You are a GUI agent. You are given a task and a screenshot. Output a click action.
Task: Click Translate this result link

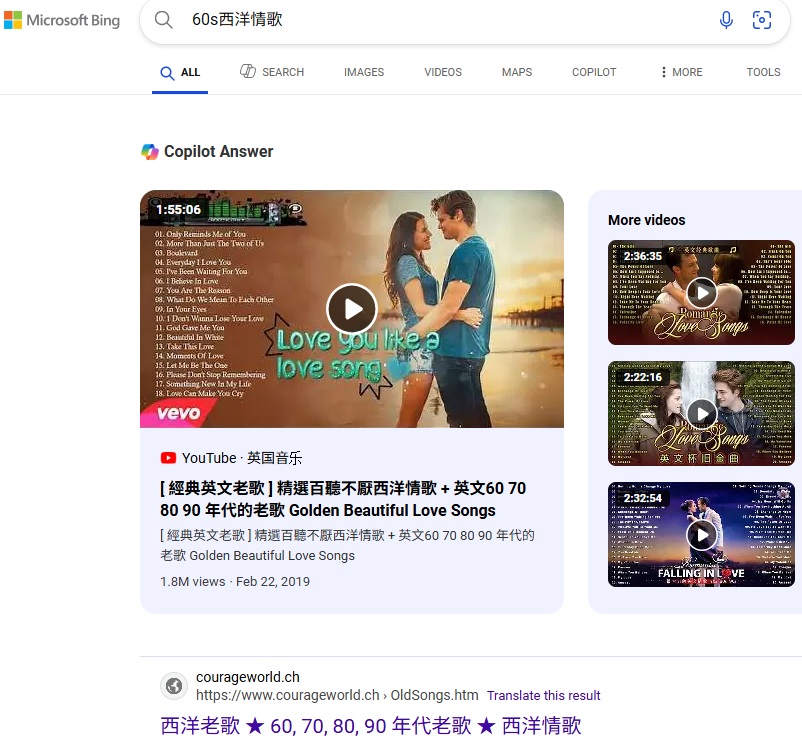point(543,695)
